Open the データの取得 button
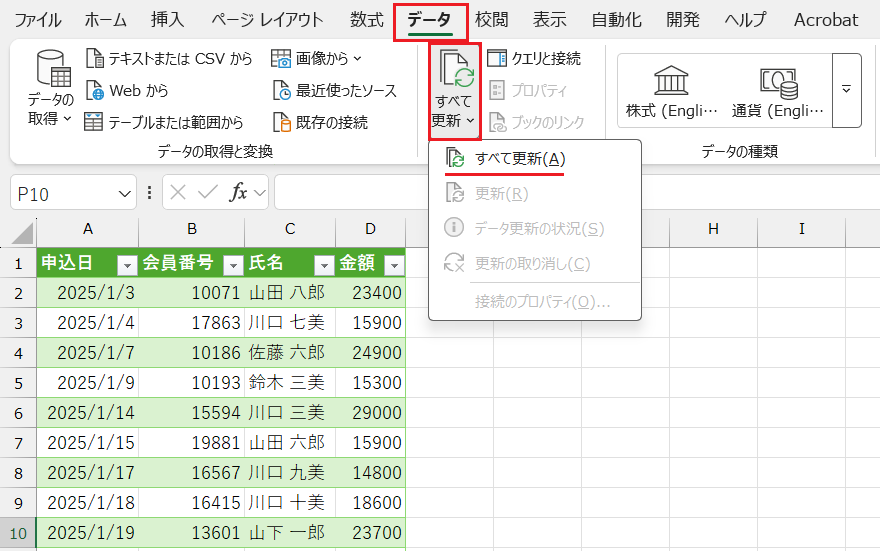The height and width of the screenshot is (551, 880). pyautogui.click(x=51, y=87)
